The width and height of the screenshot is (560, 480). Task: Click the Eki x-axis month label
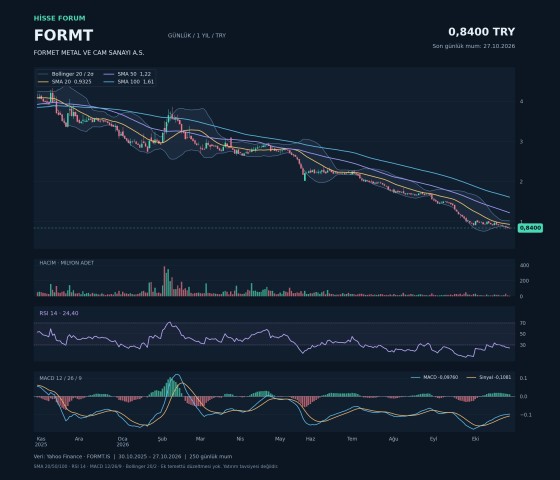(x=475, y=439)
